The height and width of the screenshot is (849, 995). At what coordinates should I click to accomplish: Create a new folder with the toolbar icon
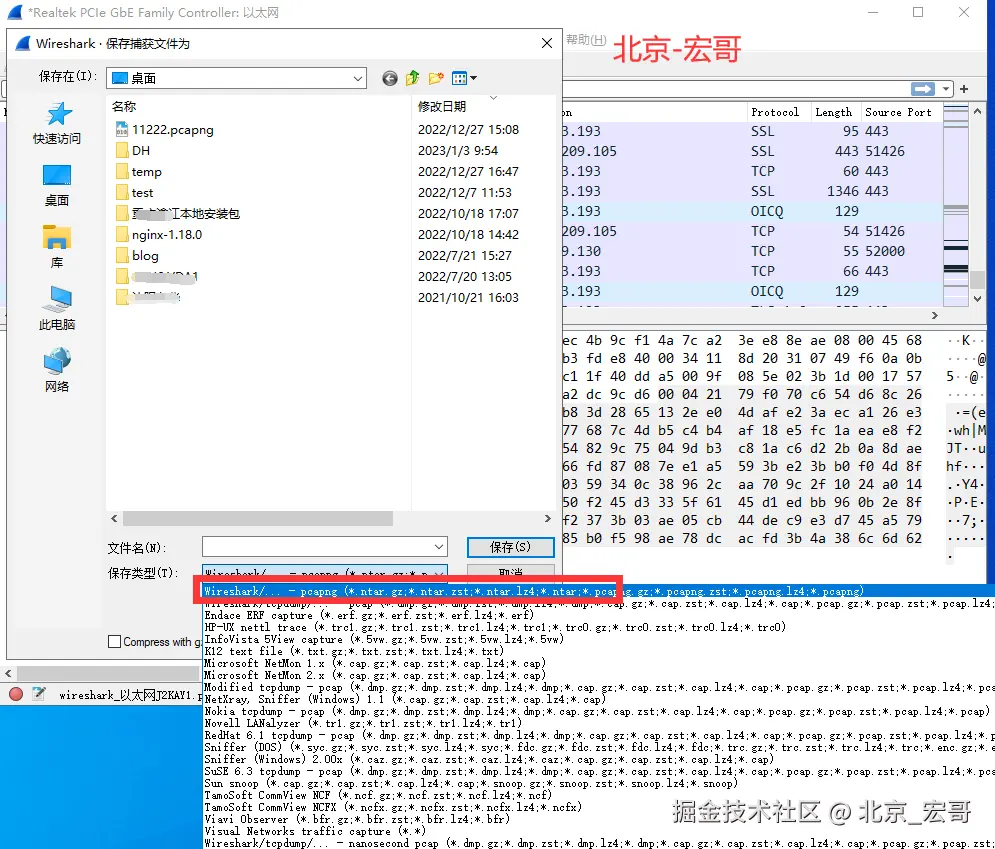point(436,78)
